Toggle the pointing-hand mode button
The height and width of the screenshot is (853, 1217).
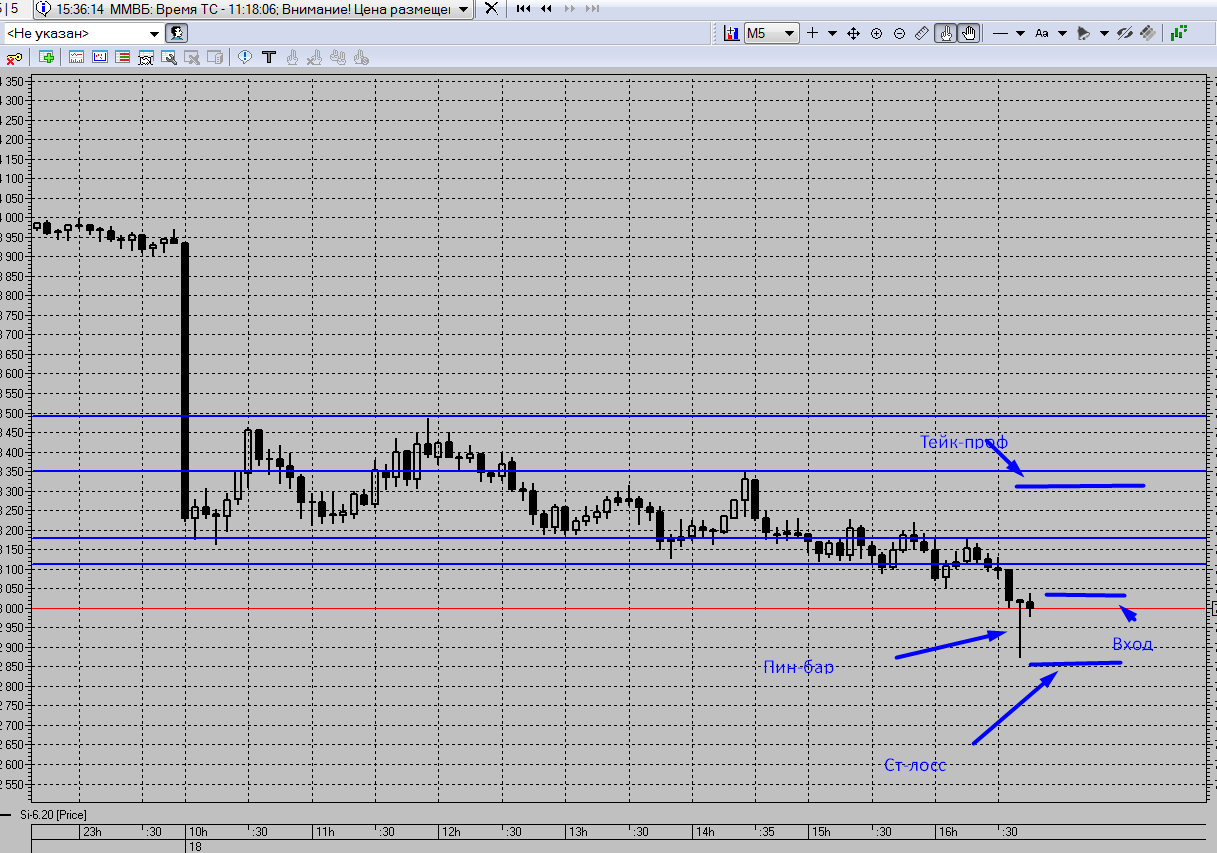pyautogui.click(x=945, y=33)
